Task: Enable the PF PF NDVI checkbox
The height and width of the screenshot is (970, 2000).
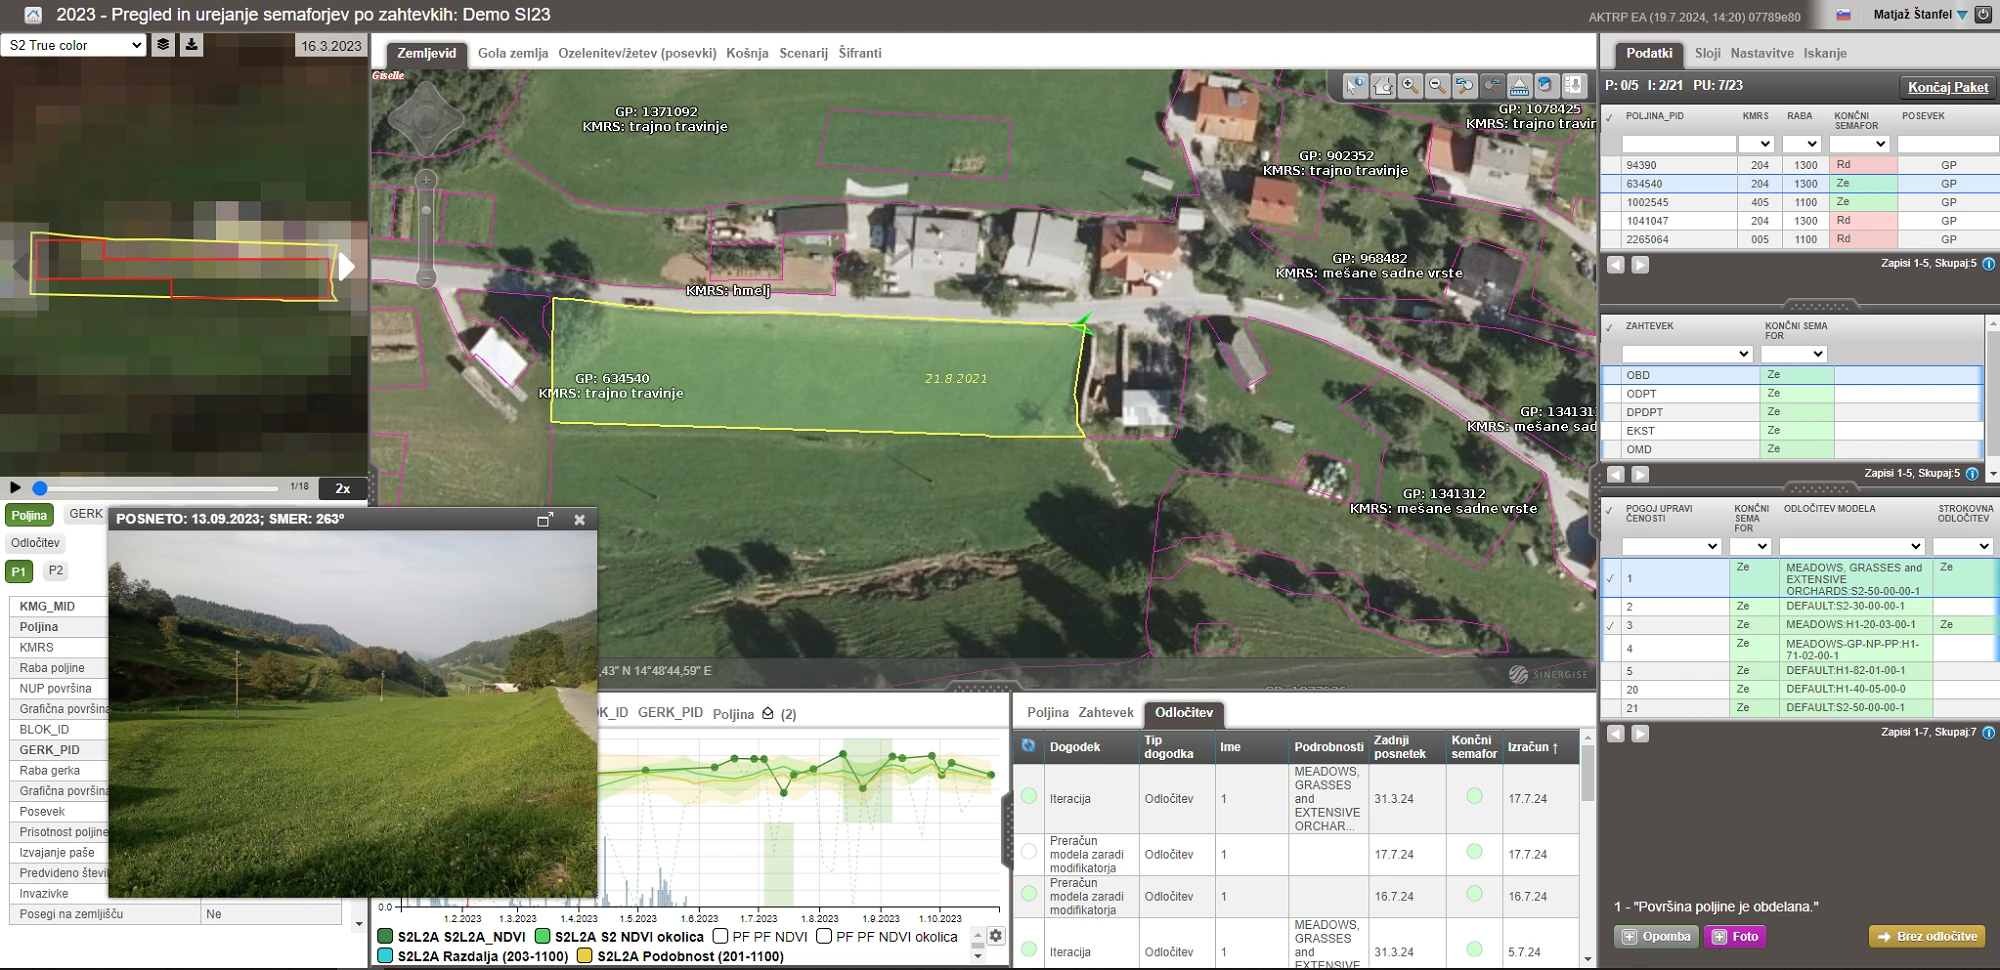Action: [x=720, y=937]
